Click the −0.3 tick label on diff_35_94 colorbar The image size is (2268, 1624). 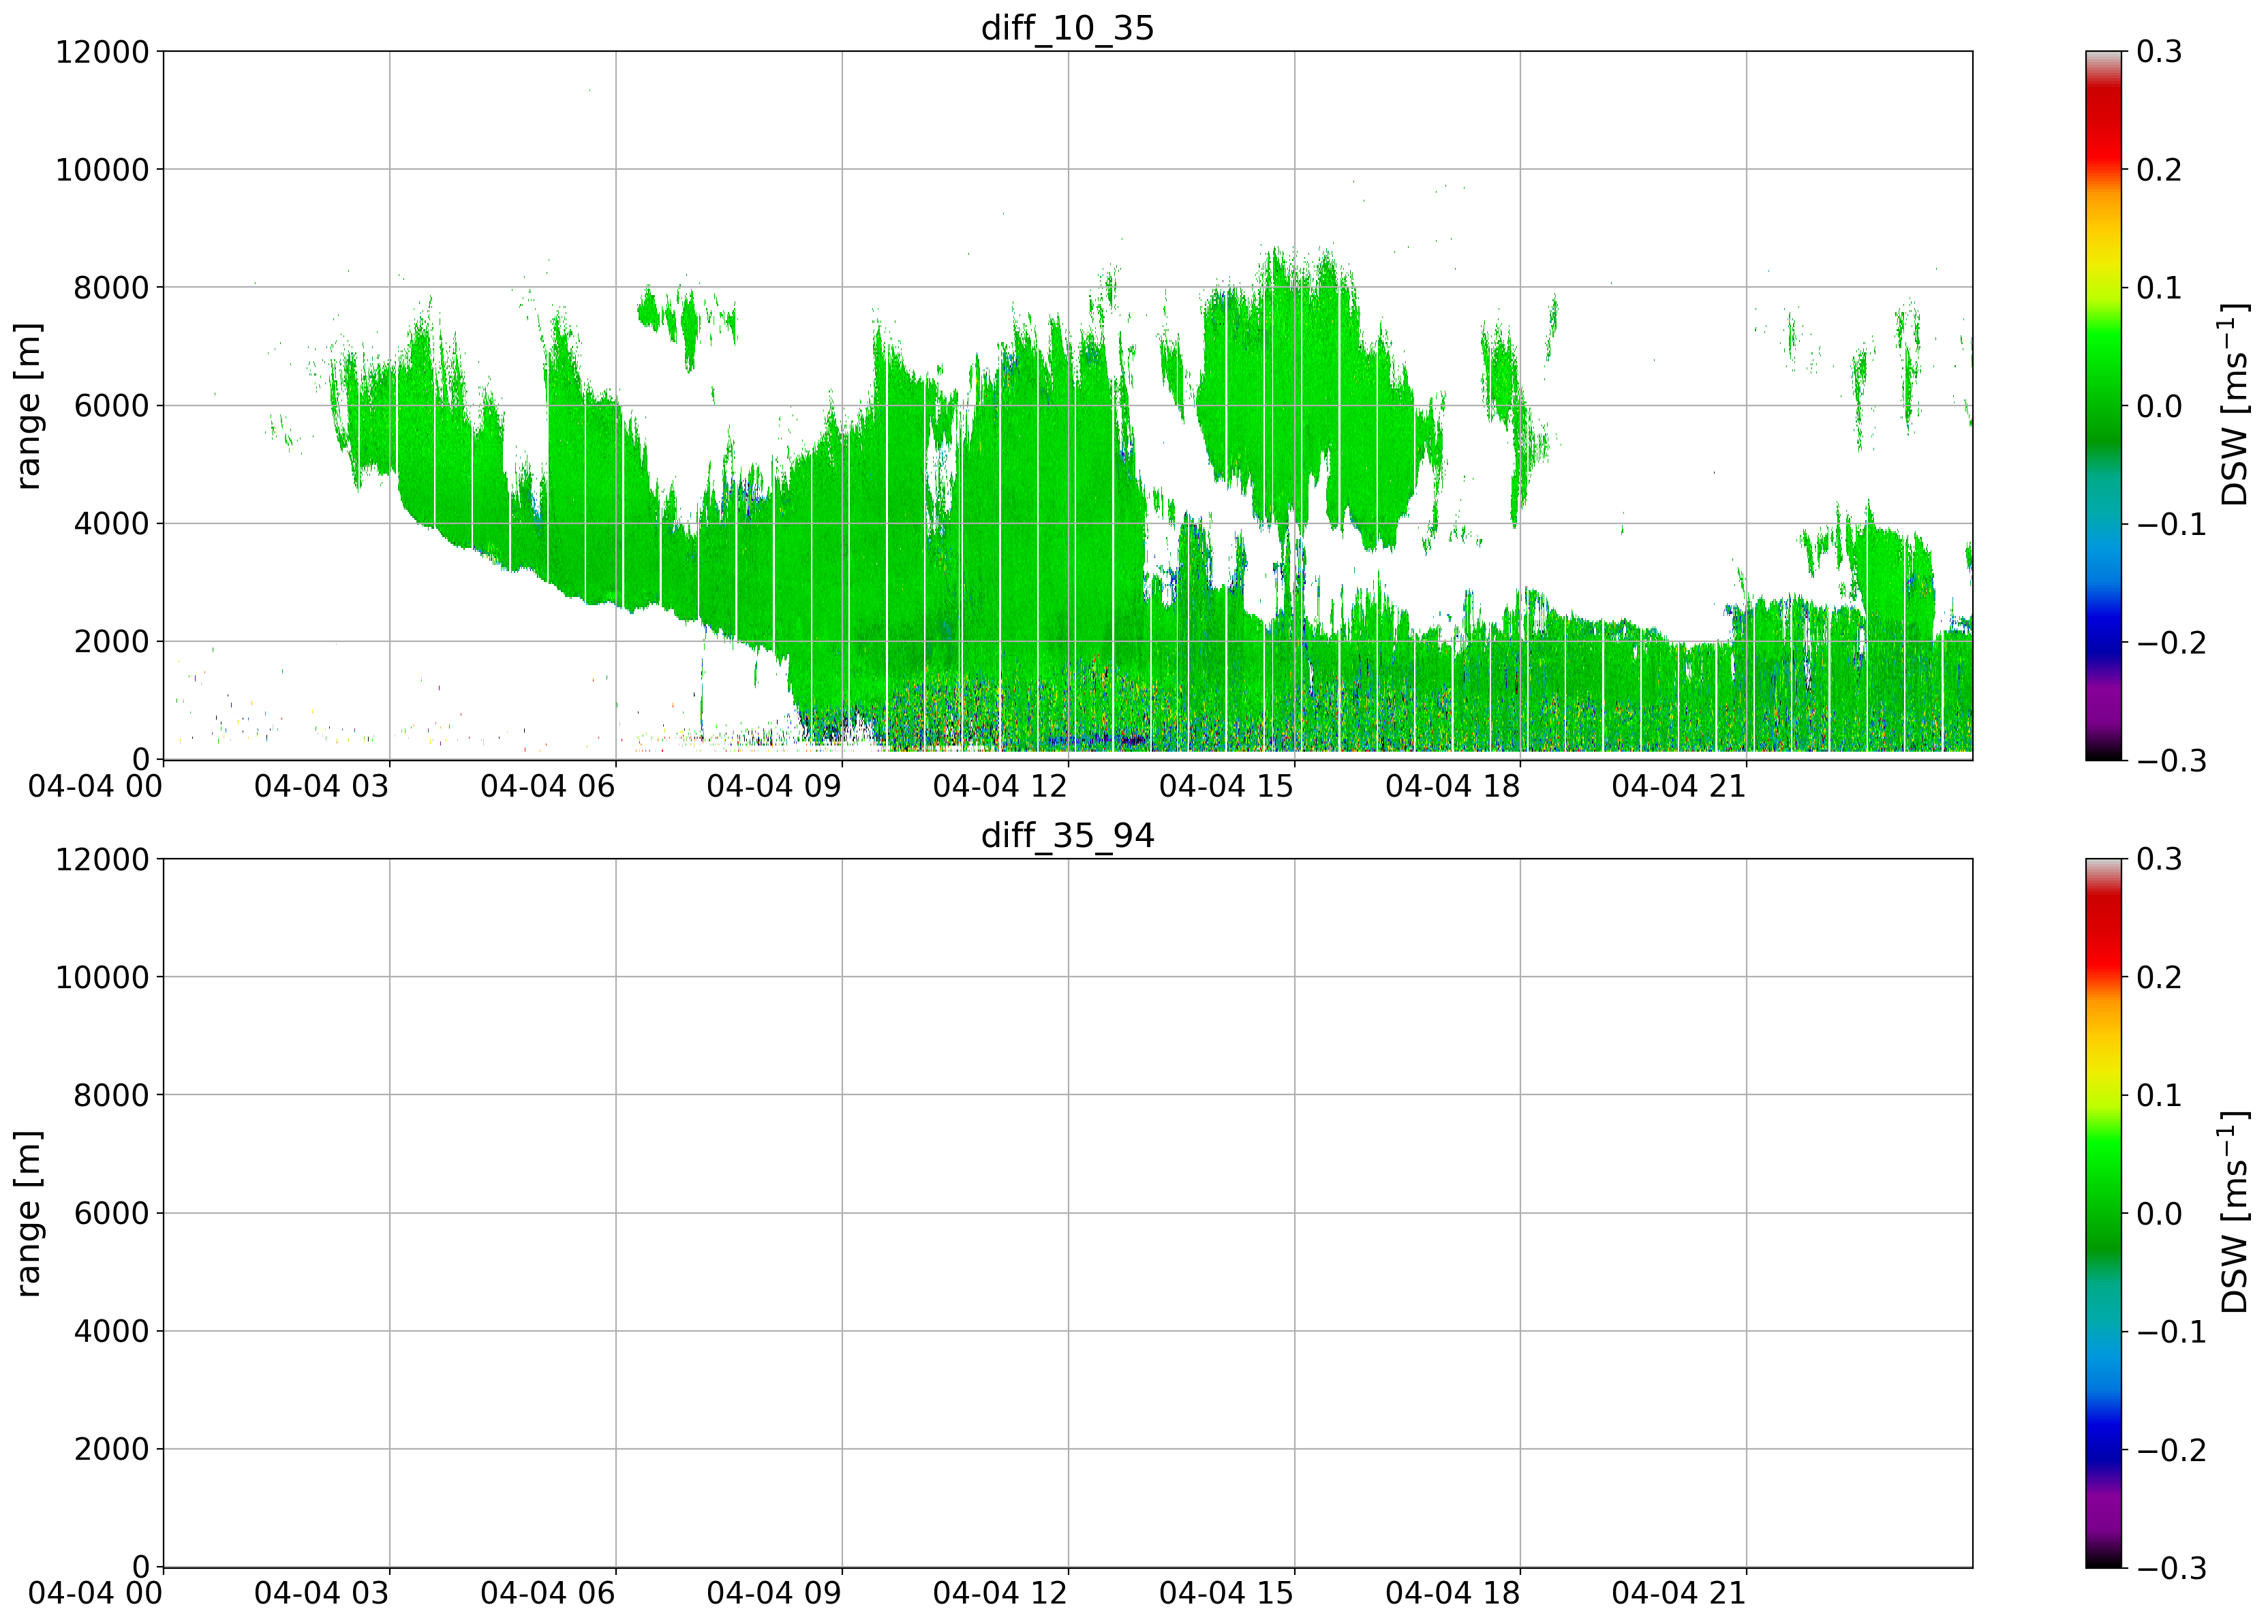[x=2172, y=1568]
